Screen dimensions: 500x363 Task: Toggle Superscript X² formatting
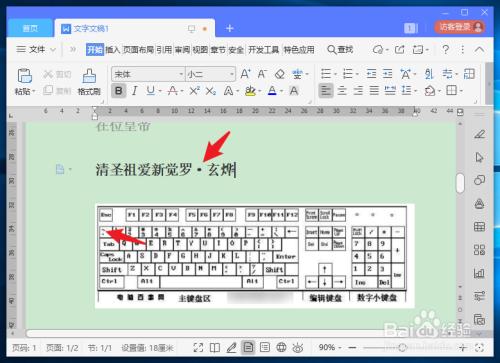pos(194,90)
